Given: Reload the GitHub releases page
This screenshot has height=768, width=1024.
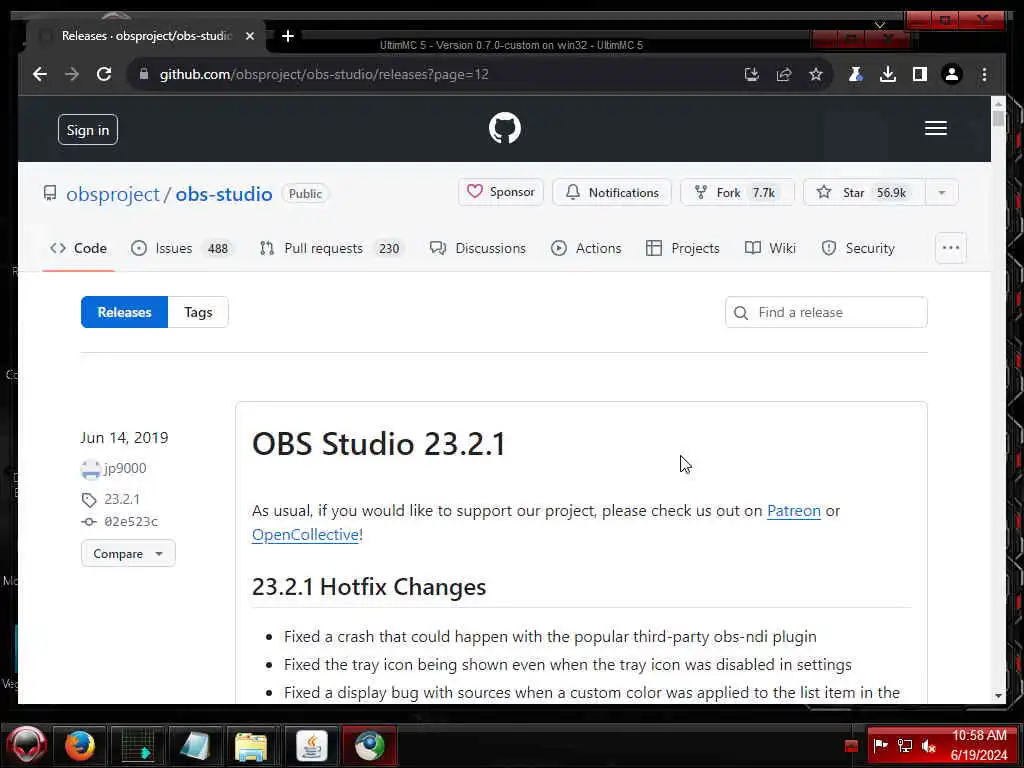Looking at the screenshot, I should pyautogui.click(x=104, y=74).
